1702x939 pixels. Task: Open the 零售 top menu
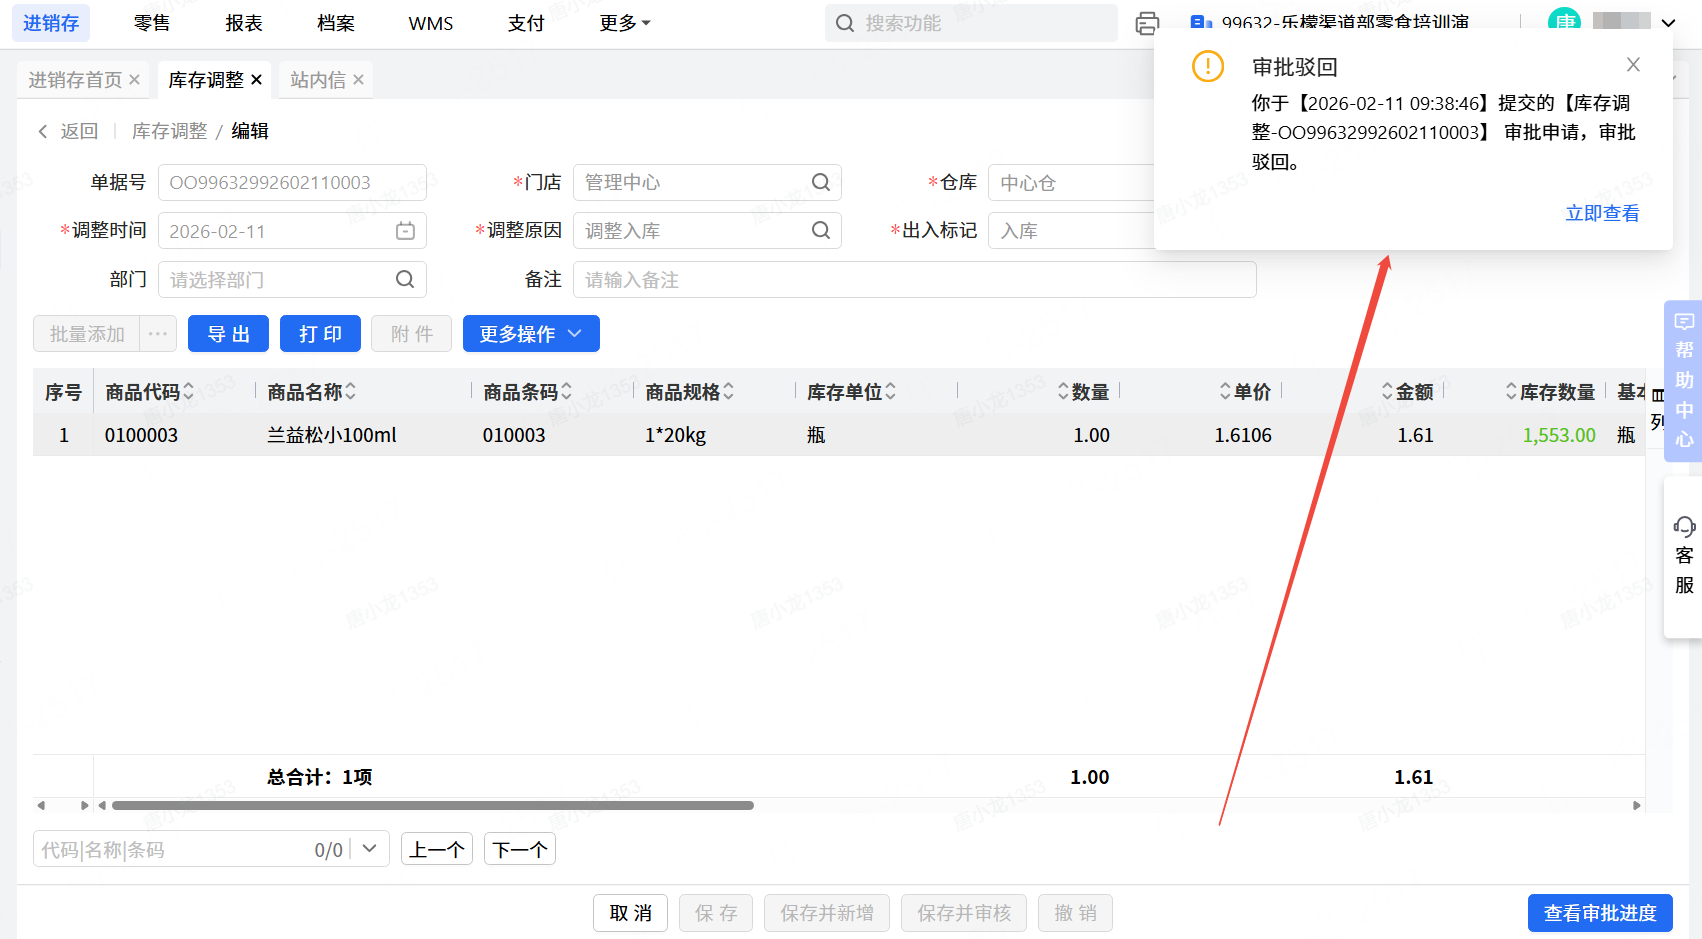point(152,23)
